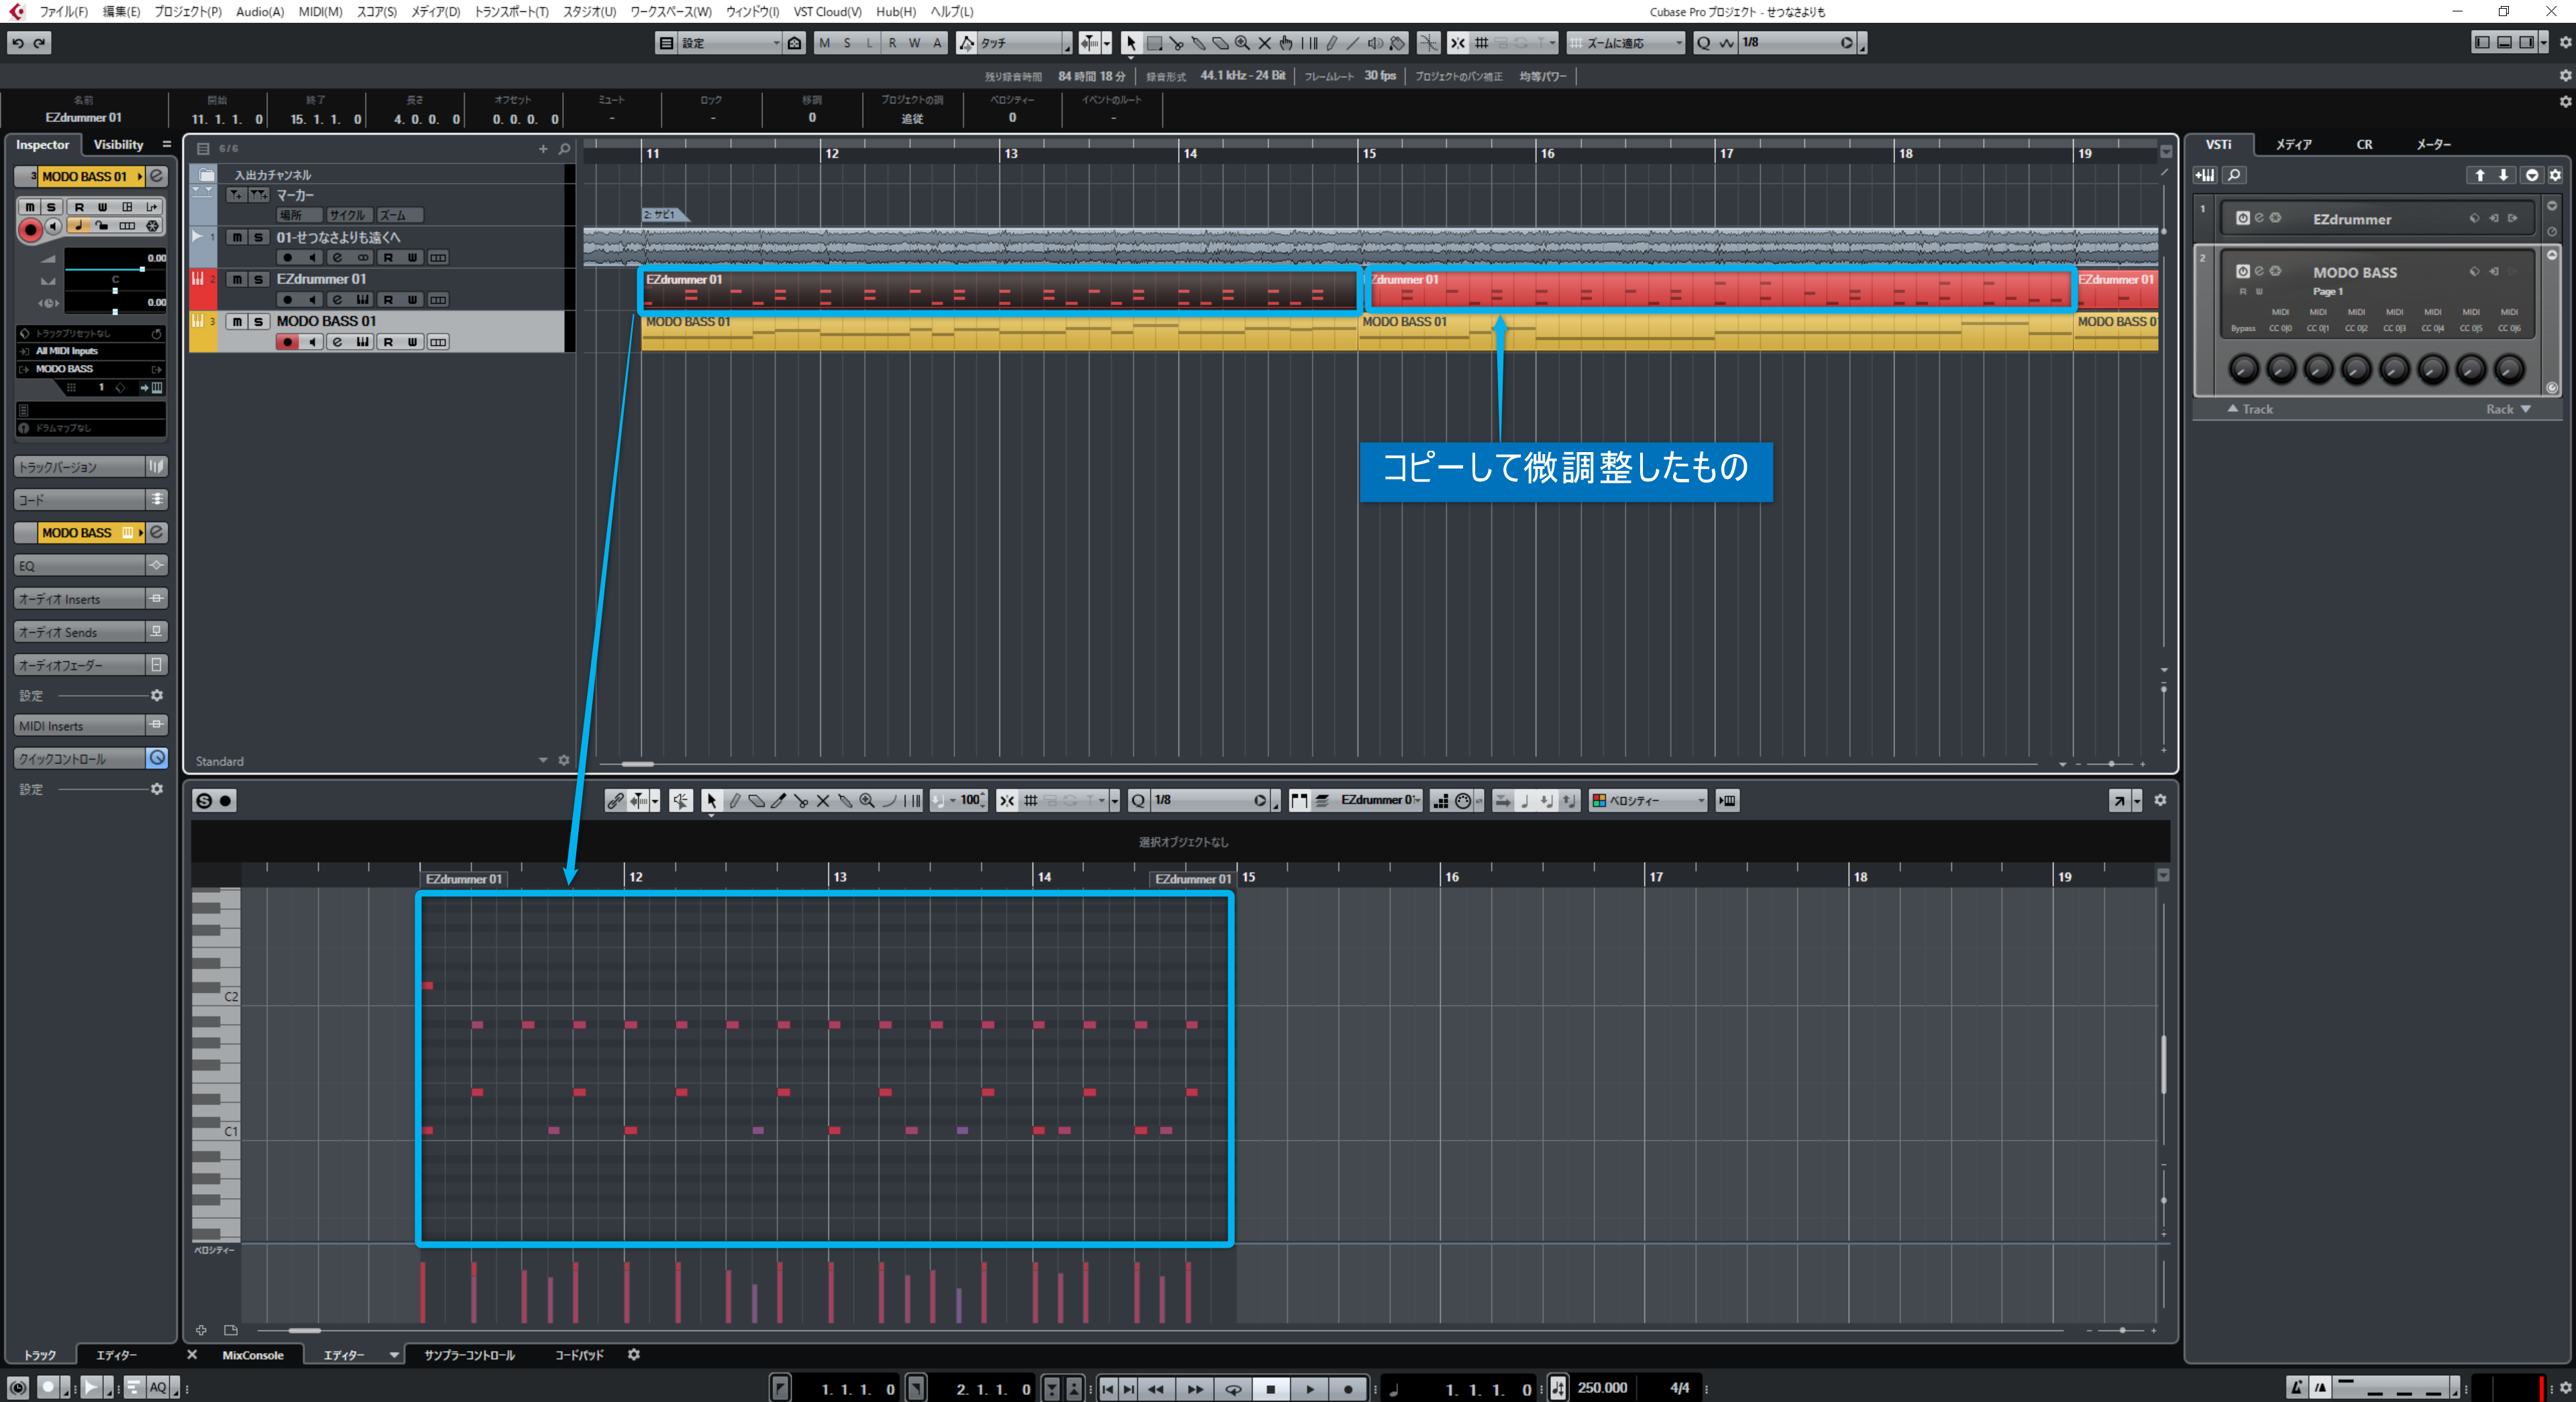Click the add track plus icon
The height and width of the screenshot is (1402, 2576).
543,149
